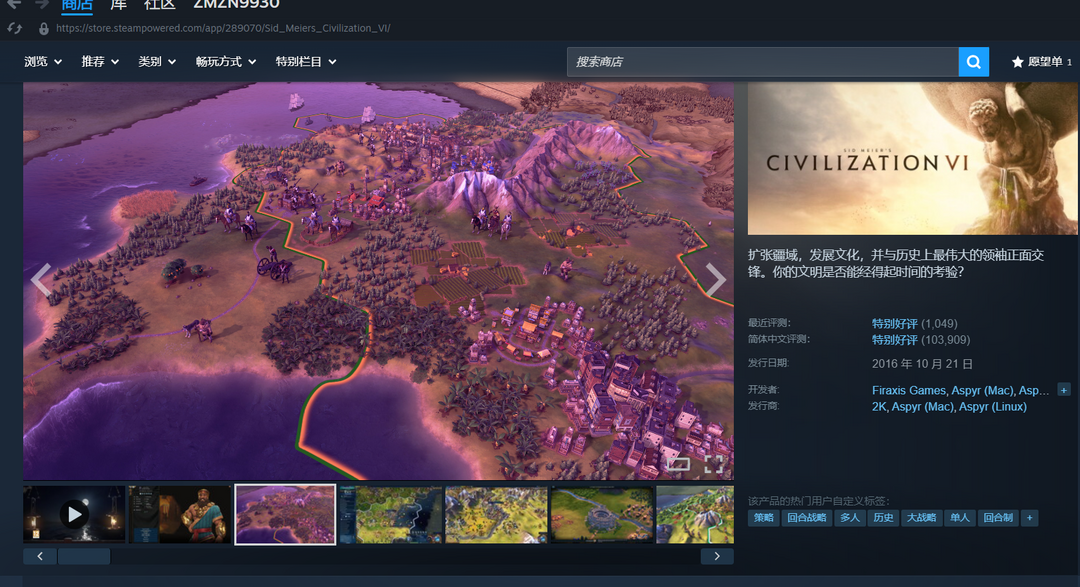Open the Aspyr (Linux) publisher link
Viewport: 1080px width, 587px height.
(993, 406)
